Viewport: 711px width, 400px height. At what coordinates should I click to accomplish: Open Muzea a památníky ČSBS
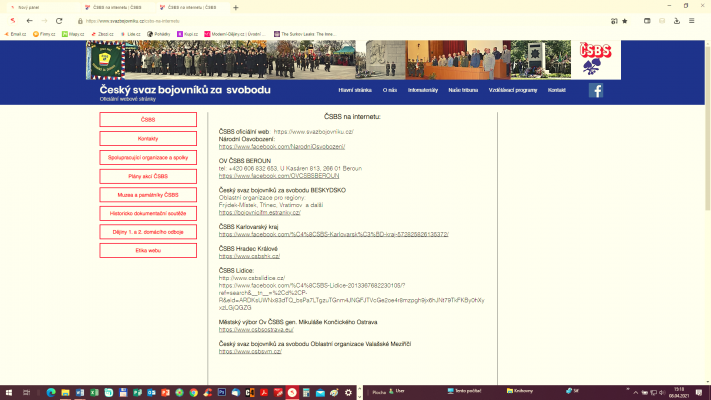coord(148,195)
